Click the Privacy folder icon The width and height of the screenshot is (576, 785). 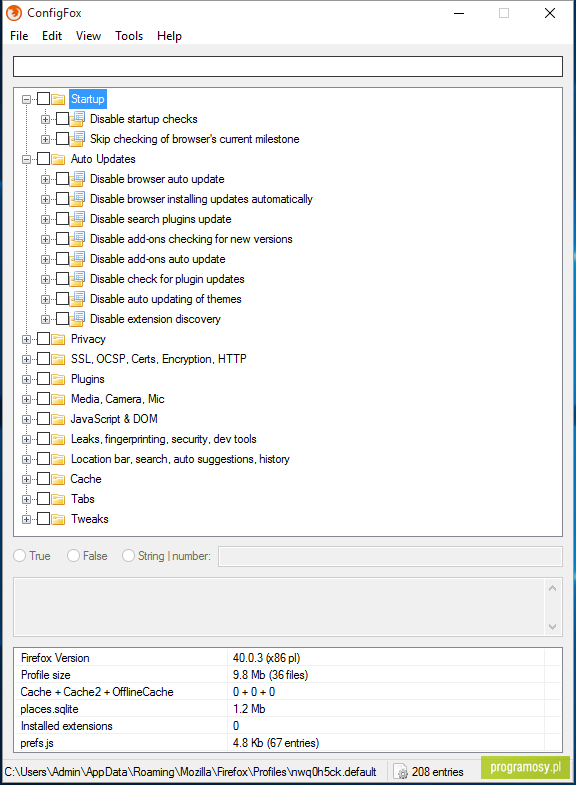[59, 339]
